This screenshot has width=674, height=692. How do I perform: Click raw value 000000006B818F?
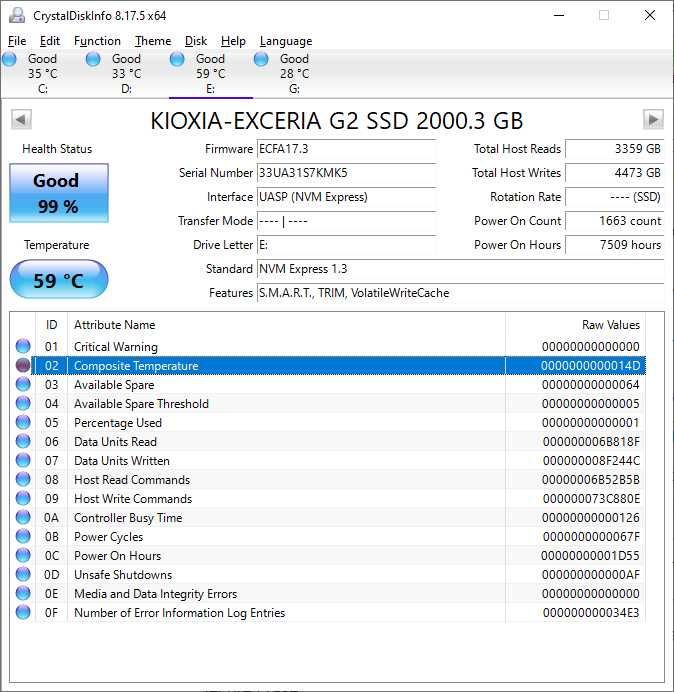591,442
